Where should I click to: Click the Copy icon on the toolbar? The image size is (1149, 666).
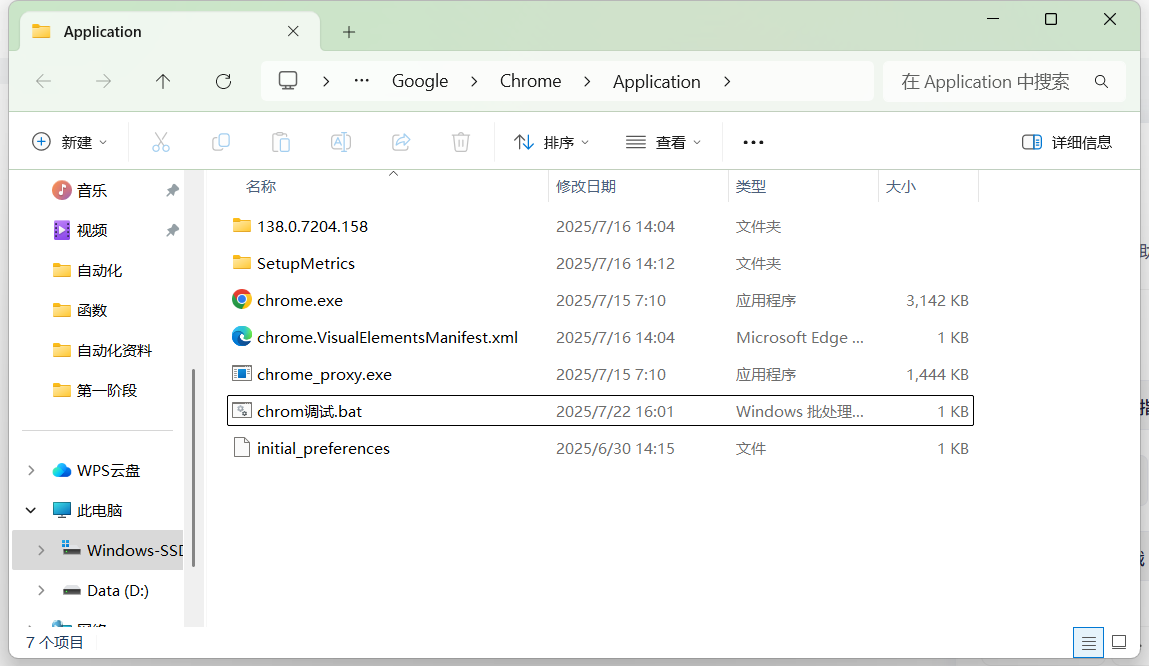tap(221, 141)
